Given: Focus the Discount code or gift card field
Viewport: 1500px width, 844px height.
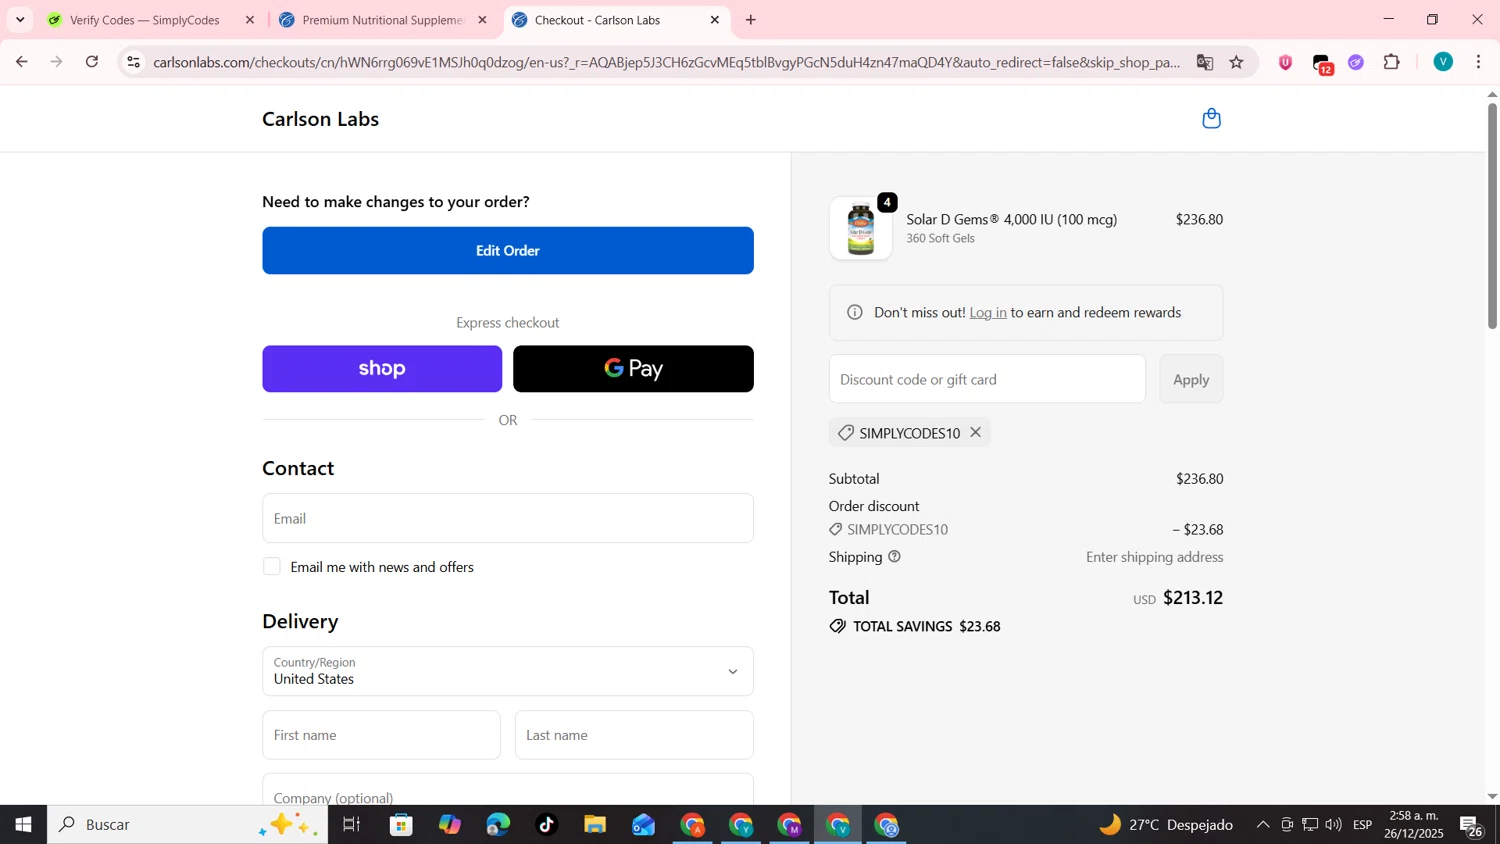Looking at the screenshot, I should coord(987,379).
